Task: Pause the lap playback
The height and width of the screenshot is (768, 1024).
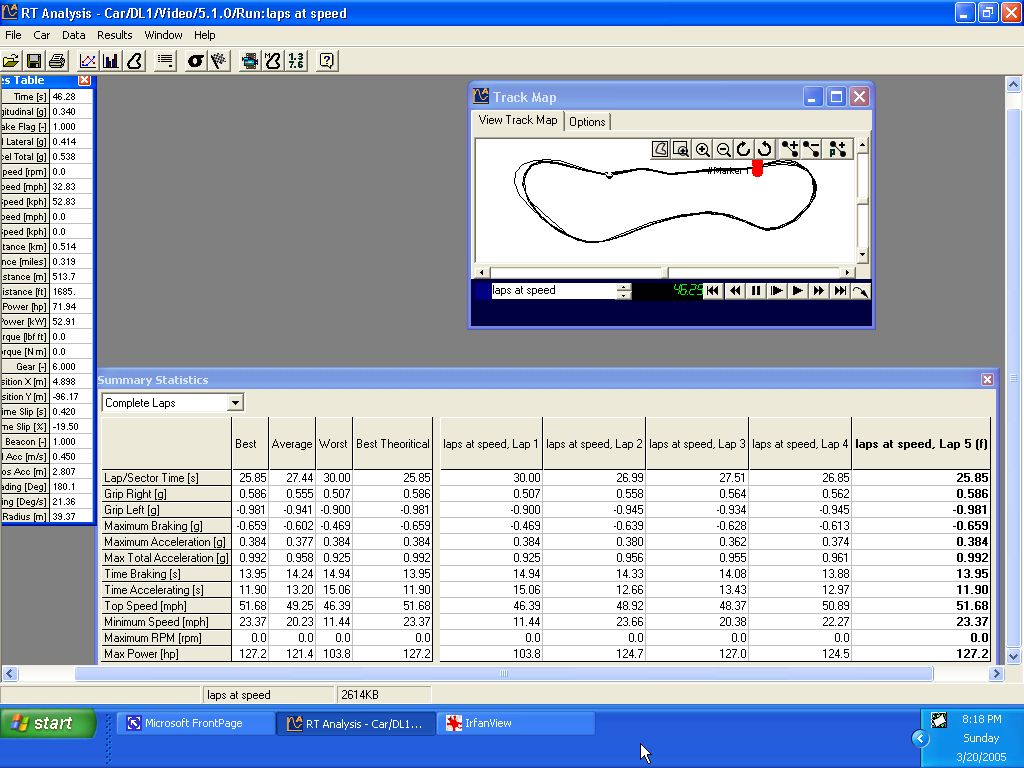Action: [x=756, y=291]
